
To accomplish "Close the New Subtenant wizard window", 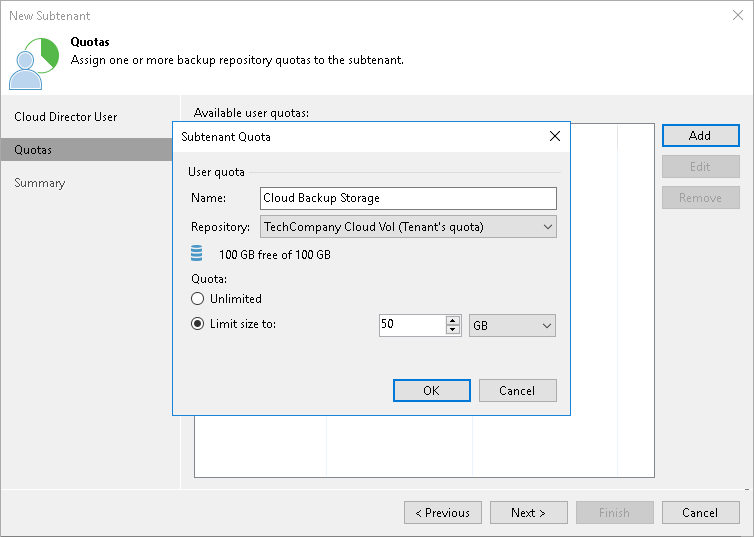I will (x=738, y=15).
